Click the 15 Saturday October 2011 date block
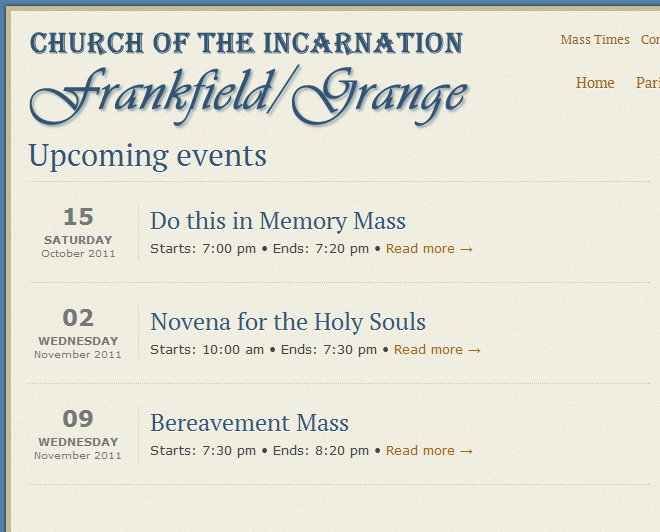 point(78,232)
